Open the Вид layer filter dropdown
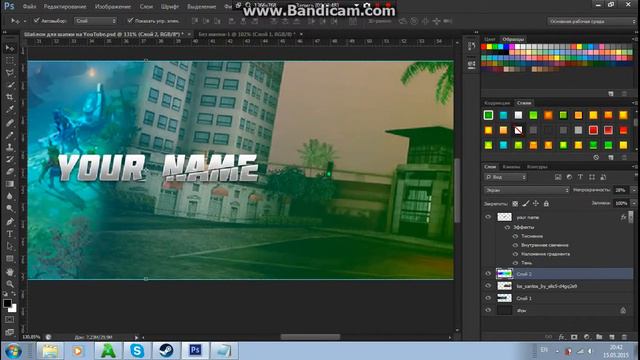 tap(506, 177)
